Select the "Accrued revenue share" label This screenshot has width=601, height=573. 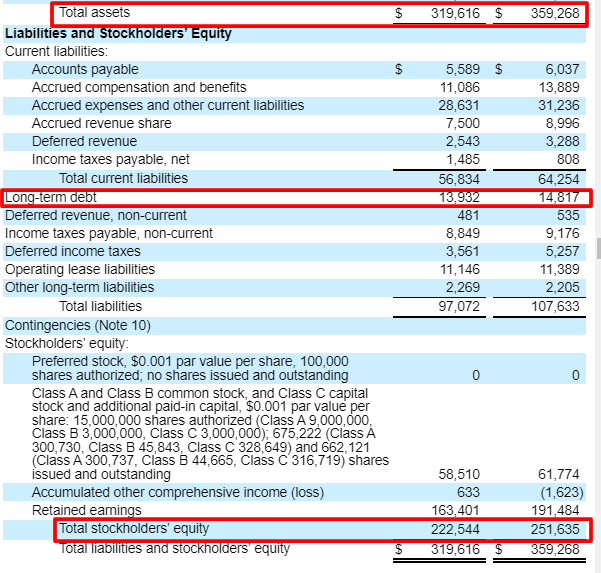pyautogui.click(x=101, y=123)
